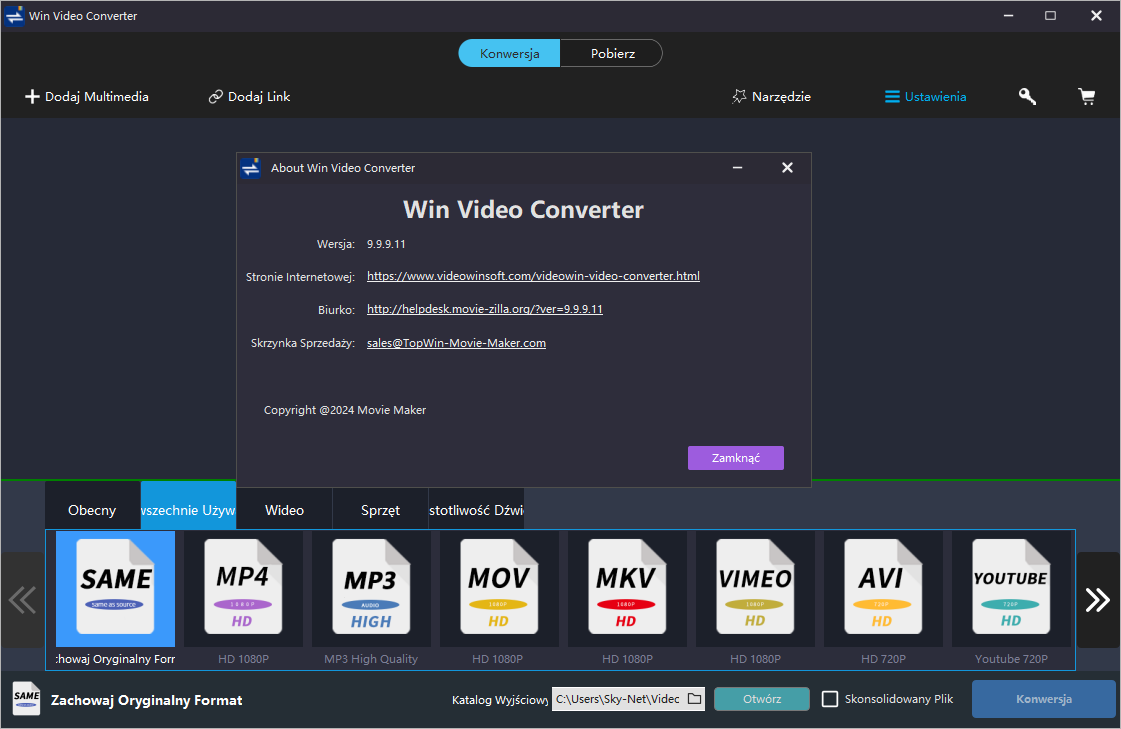Click the Copyright @2024 Movie Maker text
The width and height of the screenshot is (1121, 729).
click(345, 410)
